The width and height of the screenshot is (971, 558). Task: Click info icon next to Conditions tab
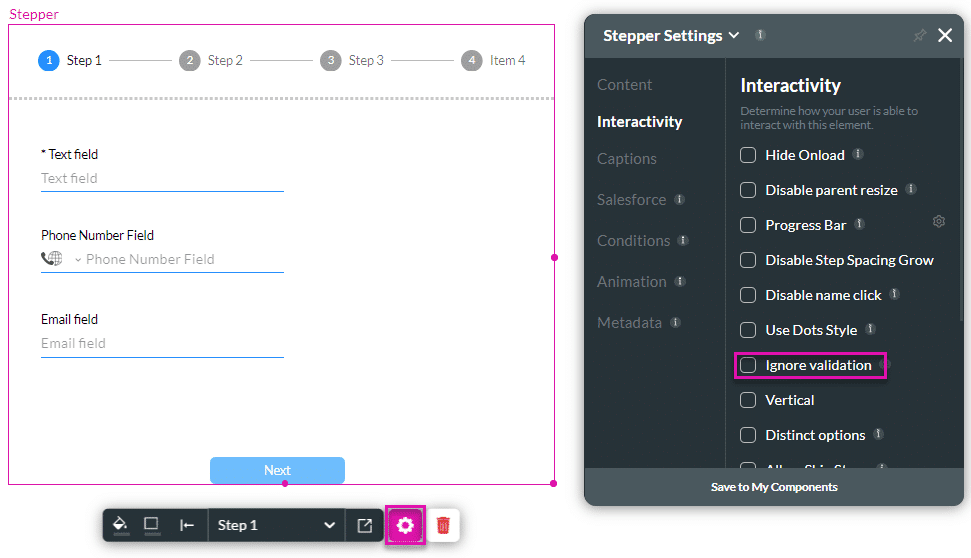point(683,240)
